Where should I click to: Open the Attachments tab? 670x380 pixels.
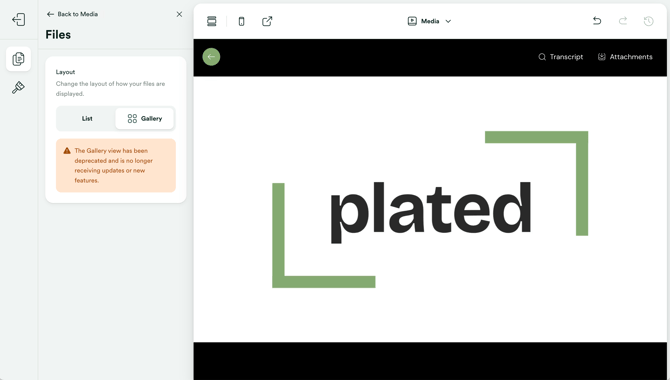[625, 57]
